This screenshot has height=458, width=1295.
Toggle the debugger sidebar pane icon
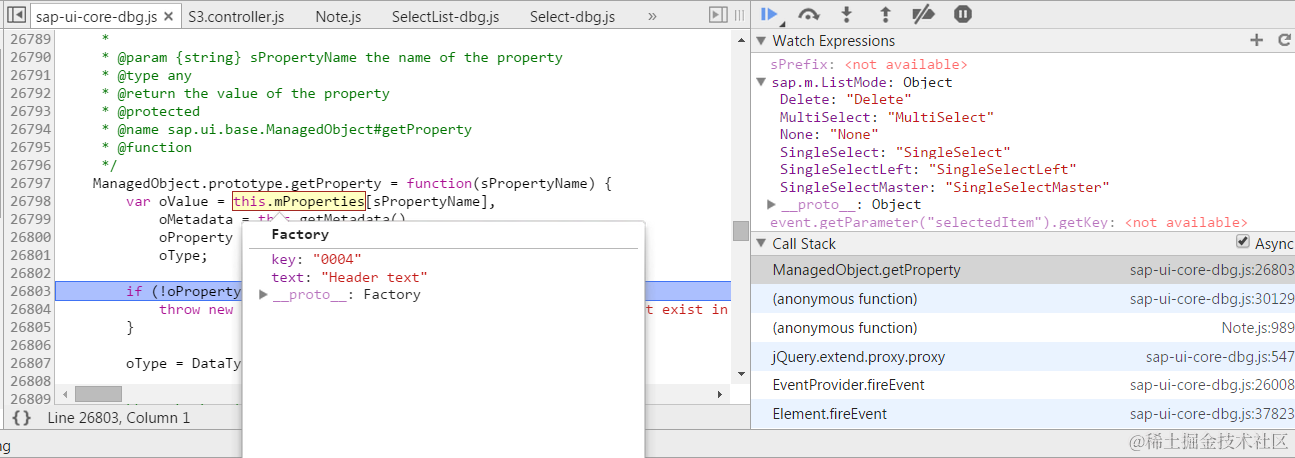(716, 15)
